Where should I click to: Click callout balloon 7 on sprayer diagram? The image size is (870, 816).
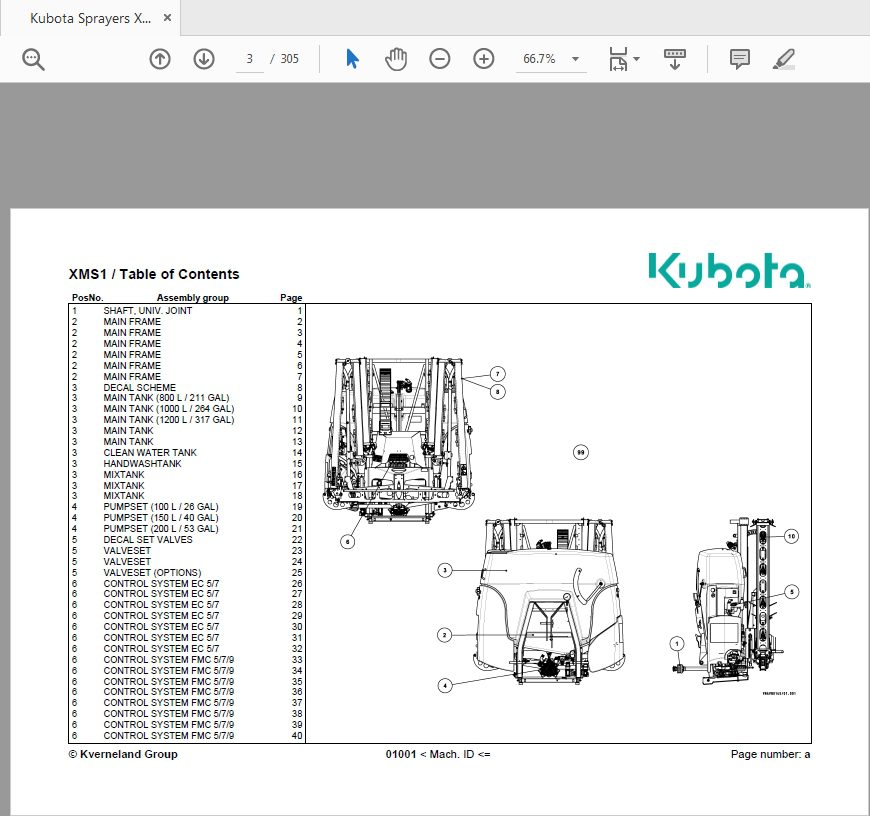(497, 374)
